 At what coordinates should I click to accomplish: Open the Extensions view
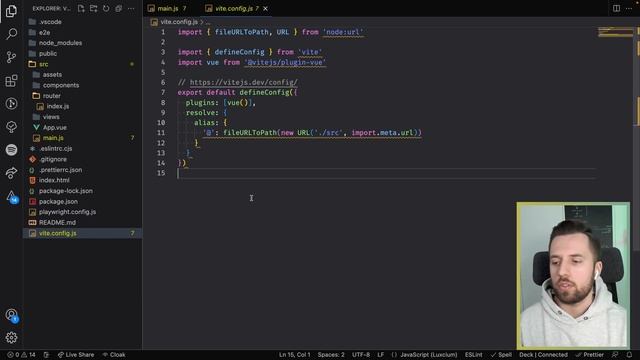[11, 80]
